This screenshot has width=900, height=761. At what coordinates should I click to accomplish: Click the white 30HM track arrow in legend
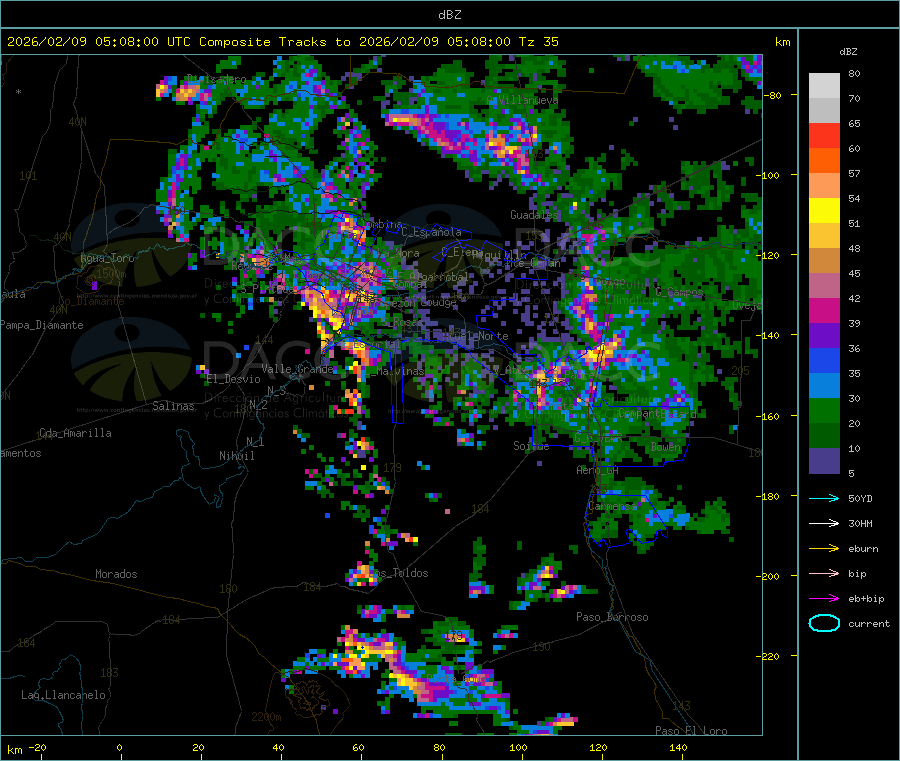coord(824,523)
